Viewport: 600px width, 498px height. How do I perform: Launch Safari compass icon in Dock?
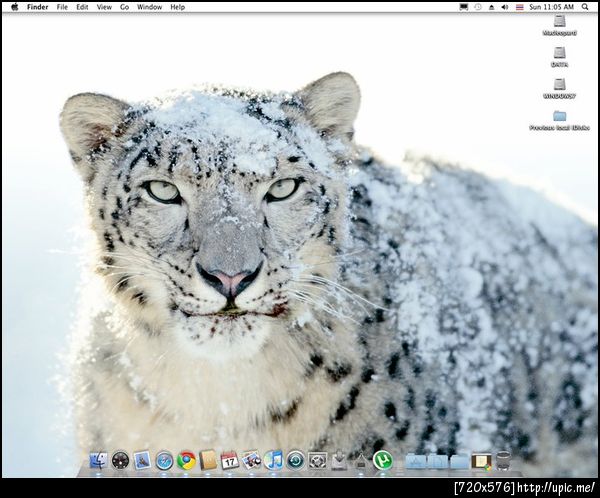click(164, 460)
